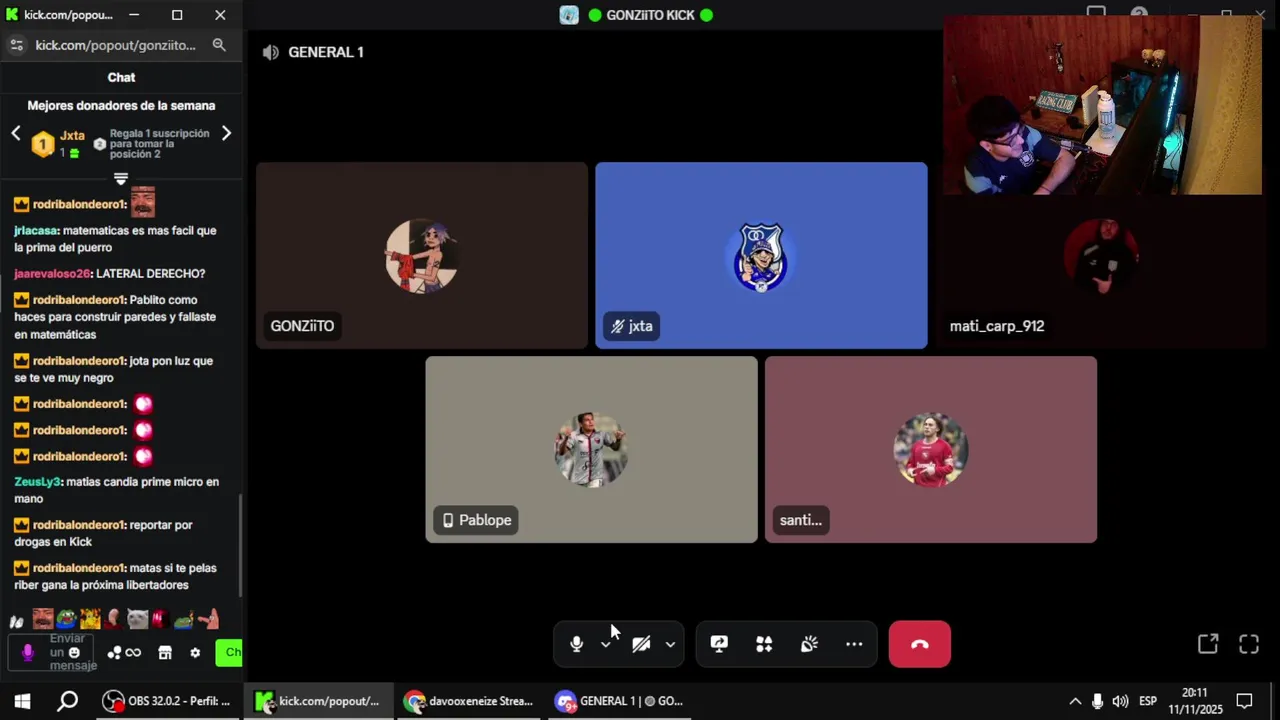Collapse the top donors panel
1280x720 pixels.
[121, 179]
